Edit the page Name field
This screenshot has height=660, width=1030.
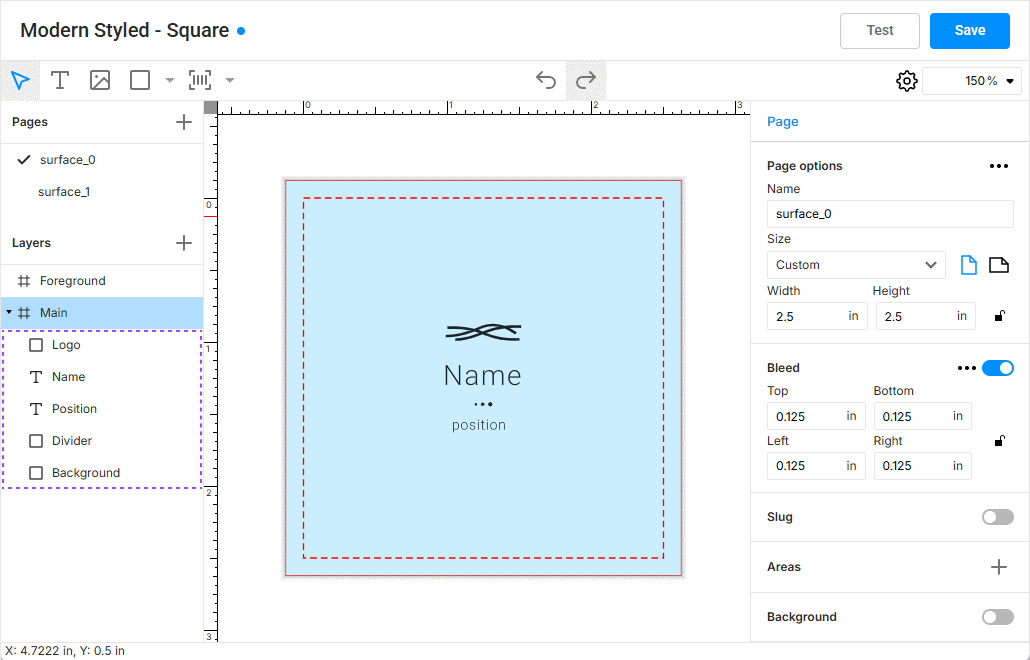[890, 214]
